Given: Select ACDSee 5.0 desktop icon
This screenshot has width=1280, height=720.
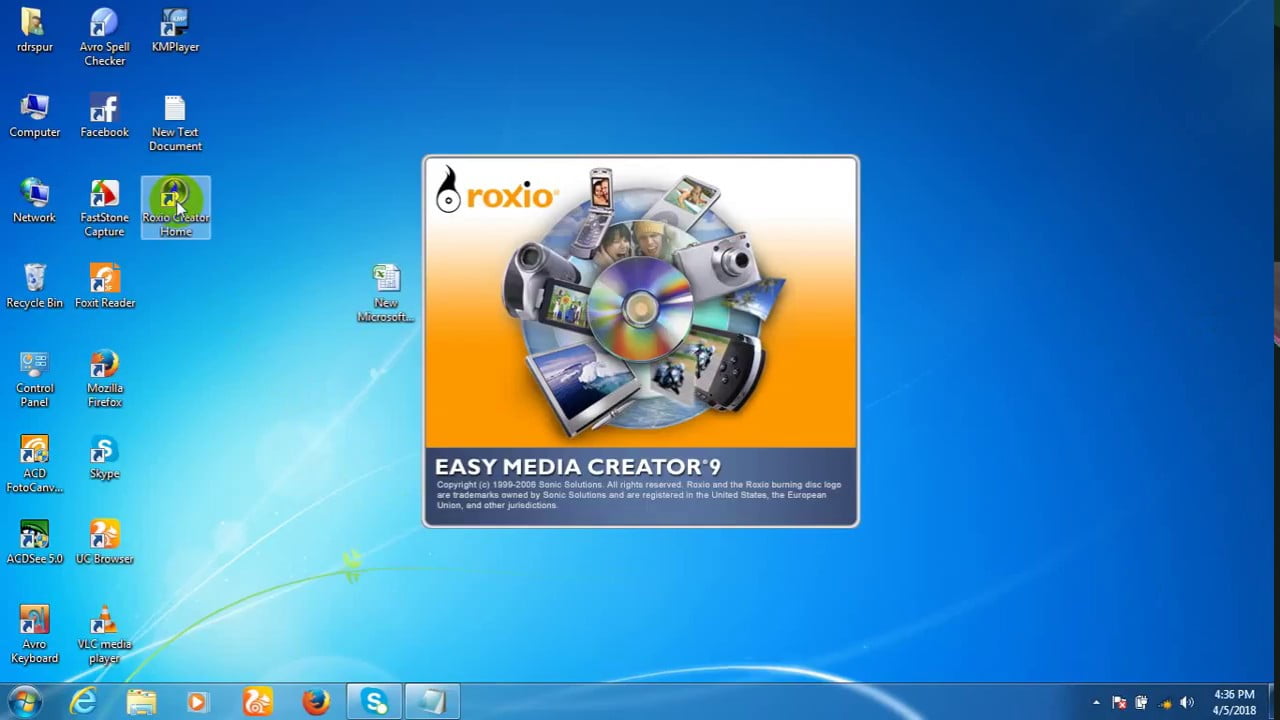Looking at the screenshot, I should pos(35,542).
